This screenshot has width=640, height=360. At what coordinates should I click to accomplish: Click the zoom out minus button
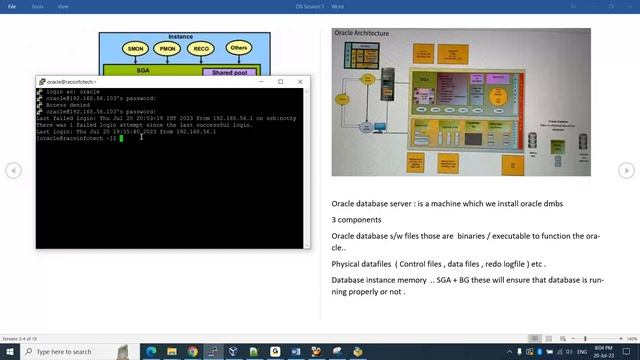(x=573, y=338)
